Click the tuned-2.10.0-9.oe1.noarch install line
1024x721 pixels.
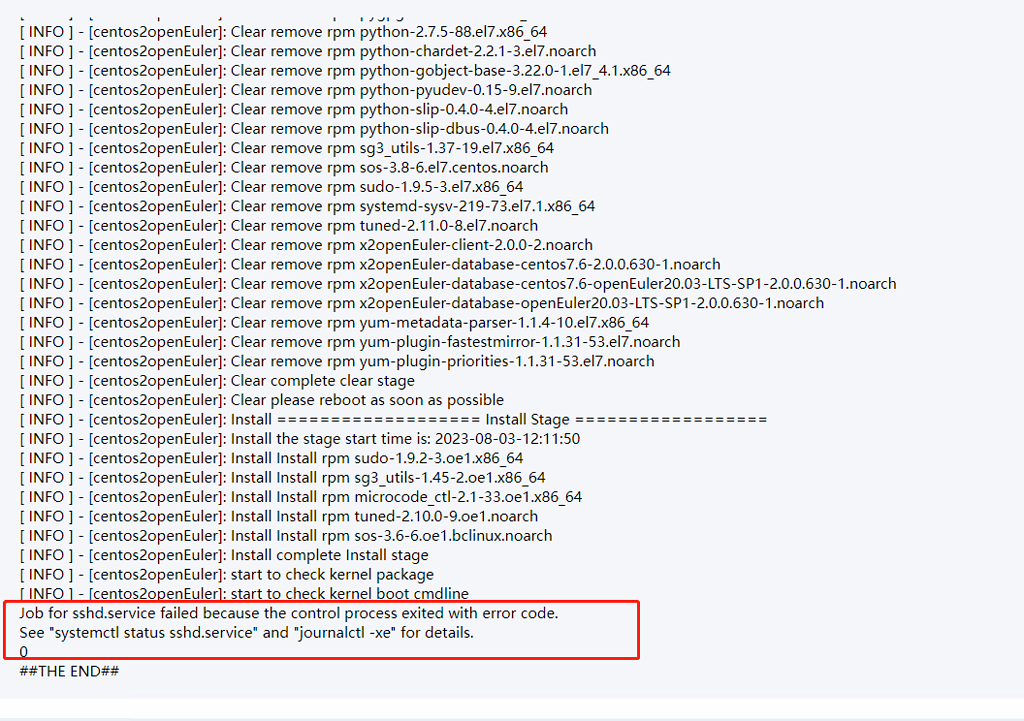(279, 517)
